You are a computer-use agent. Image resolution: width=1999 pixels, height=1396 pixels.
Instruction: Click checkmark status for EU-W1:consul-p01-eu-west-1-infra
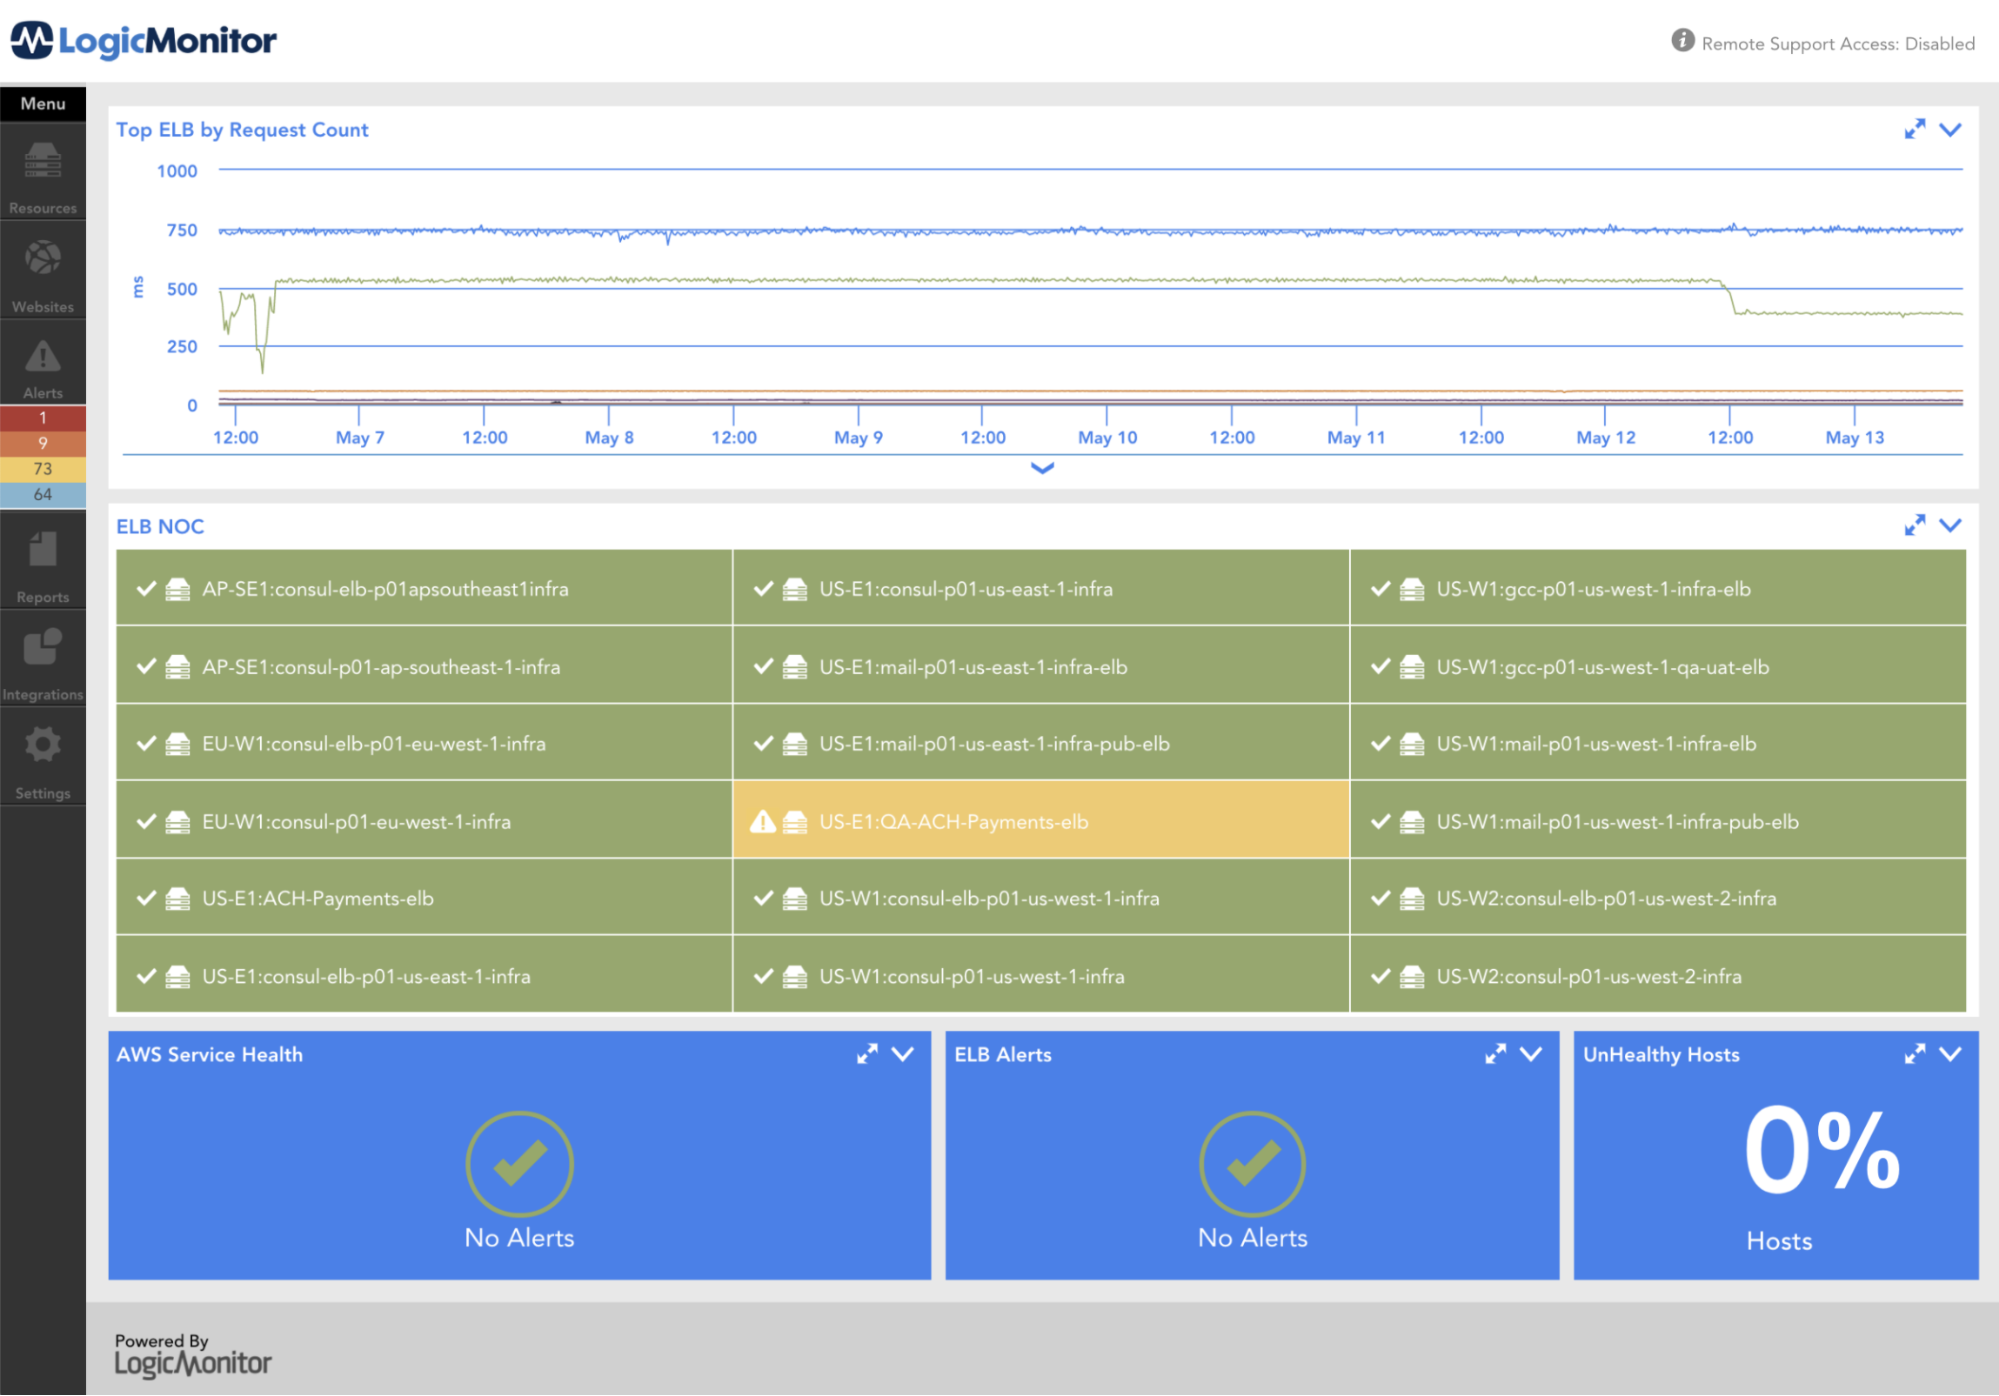[x=146, y=822]
